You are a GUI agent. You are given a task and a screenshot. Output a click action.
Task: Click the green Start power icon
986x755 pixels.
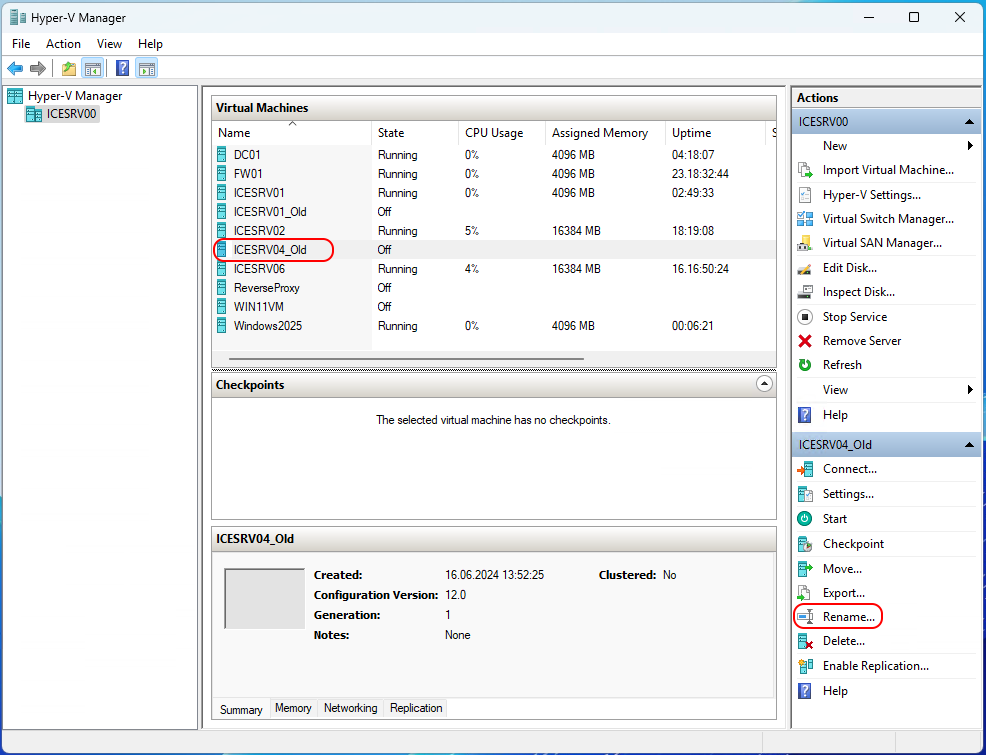[805, 519]
